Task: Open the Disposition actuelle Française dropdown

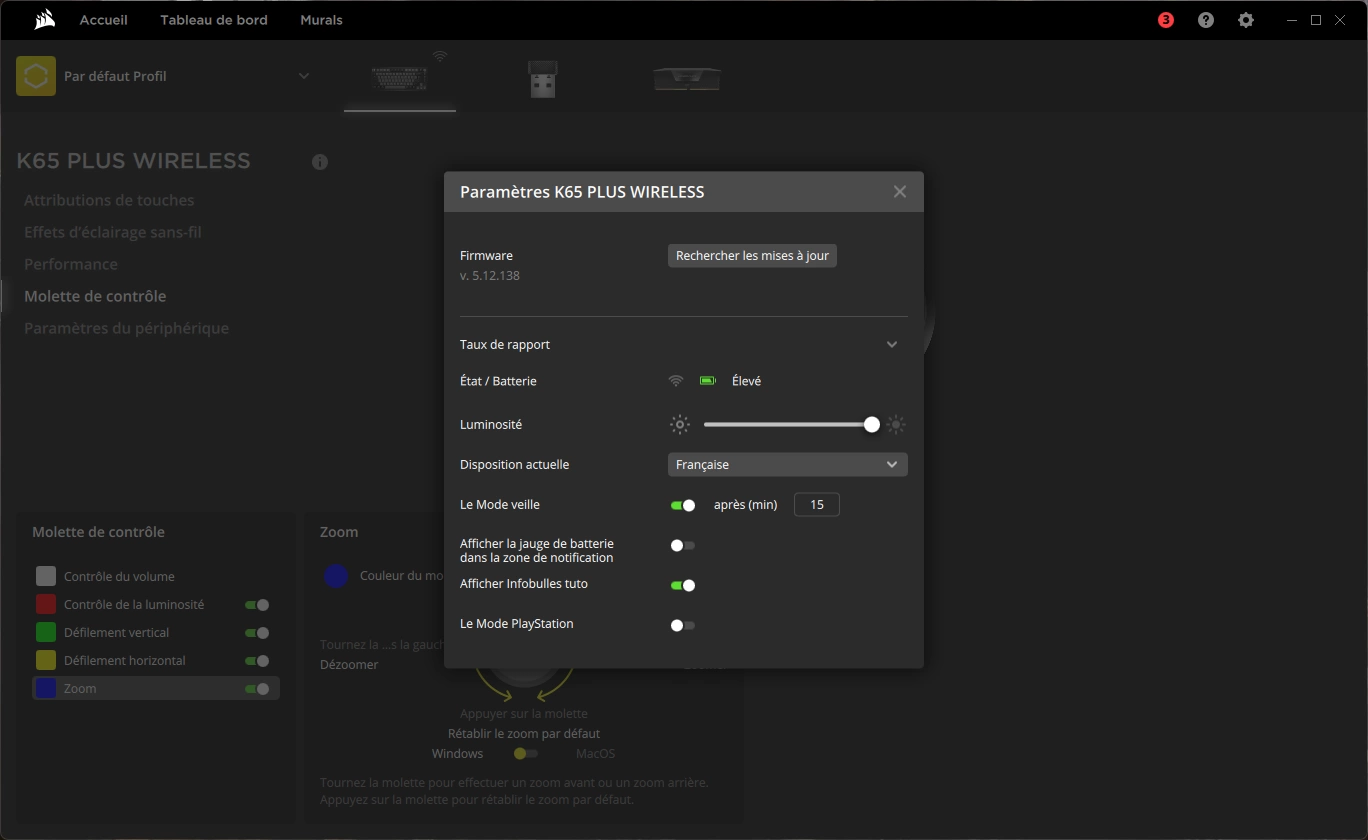Action: point(788,465)
